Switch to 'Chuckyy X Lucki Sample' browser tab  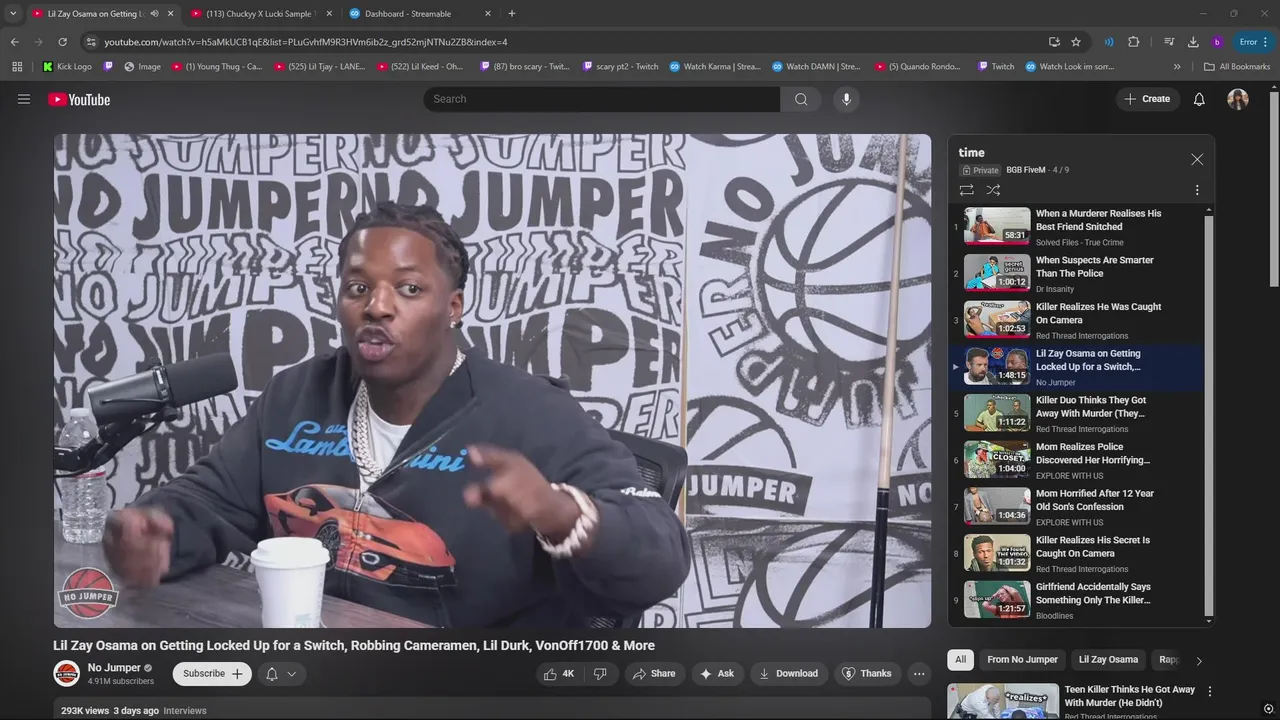[260, 14]
